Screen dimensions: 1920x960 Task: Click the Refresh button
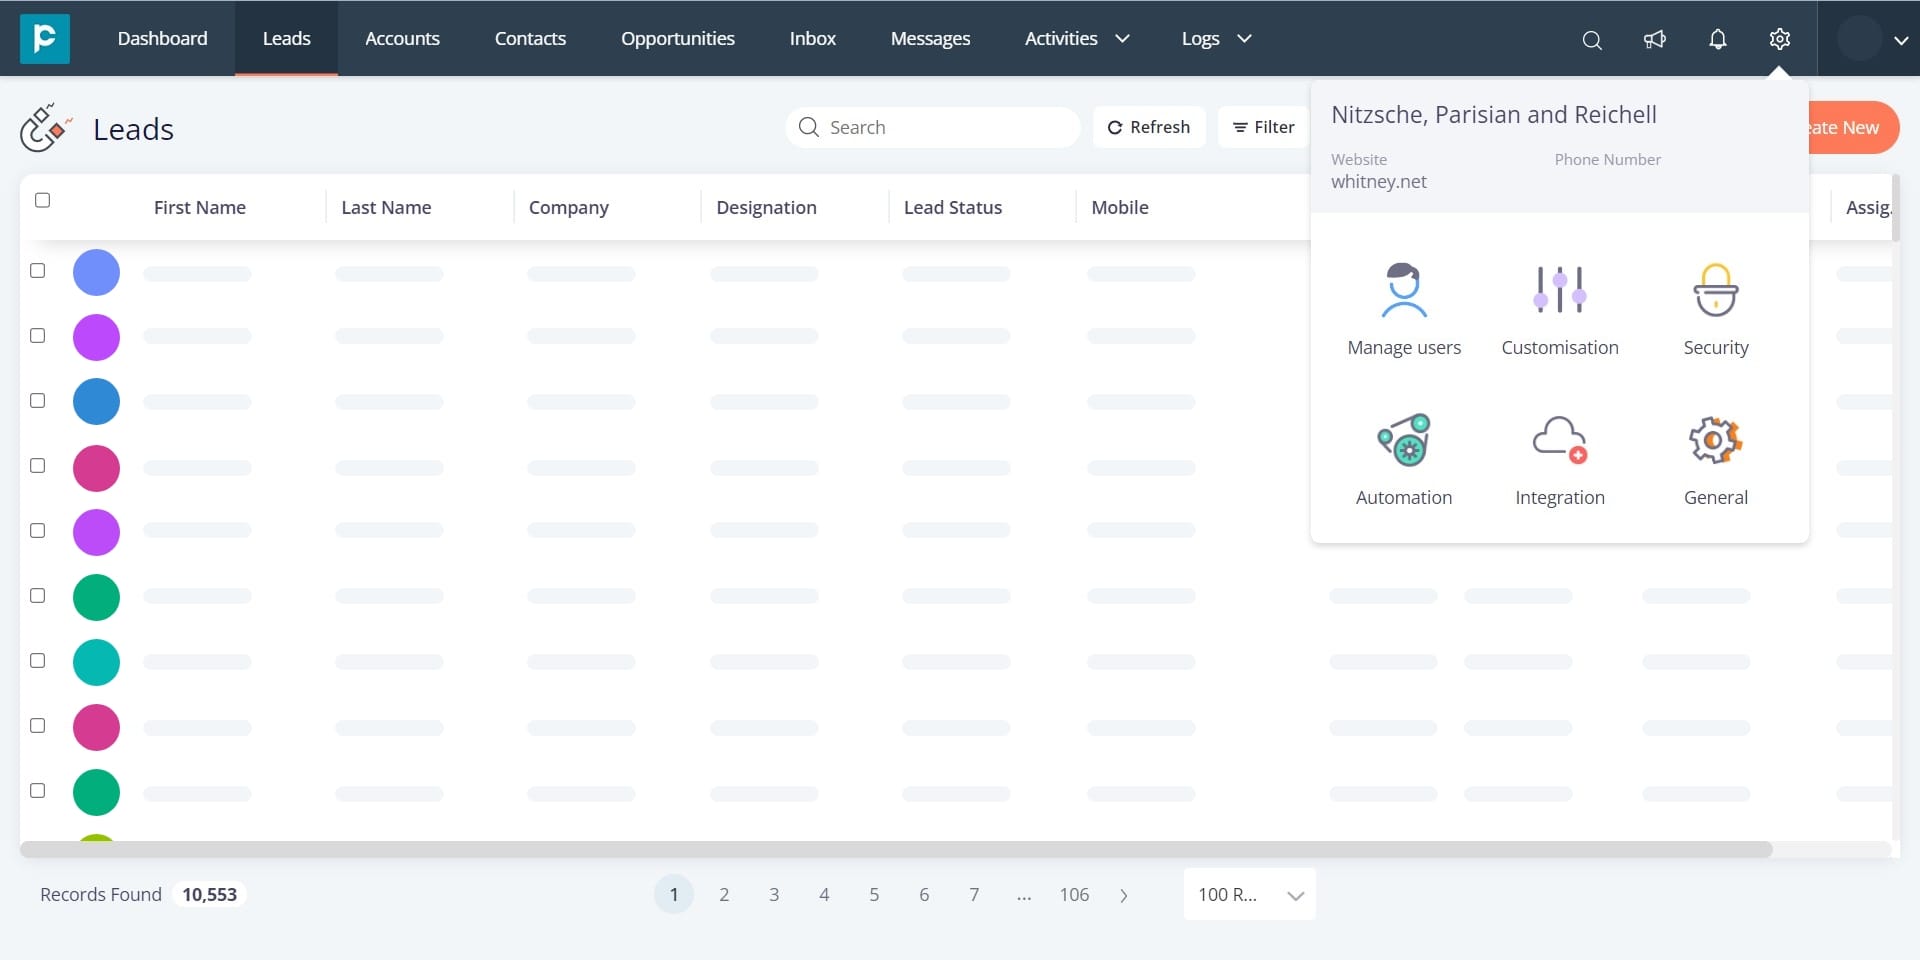(x=1149, y=127)
